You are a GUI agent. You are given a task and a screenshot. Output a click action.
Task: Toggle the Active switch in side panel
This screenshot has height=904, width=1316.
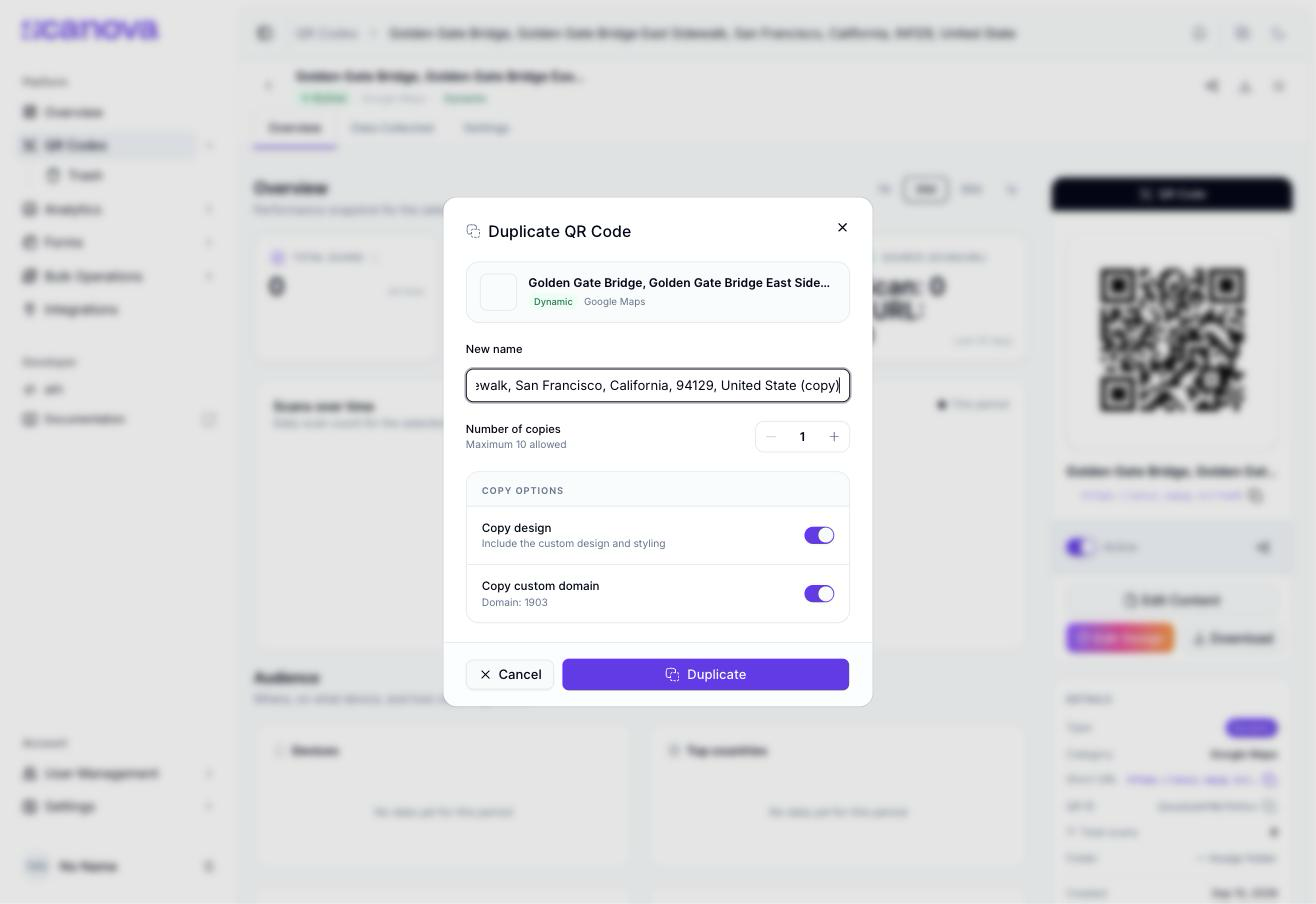[1081, 548]
